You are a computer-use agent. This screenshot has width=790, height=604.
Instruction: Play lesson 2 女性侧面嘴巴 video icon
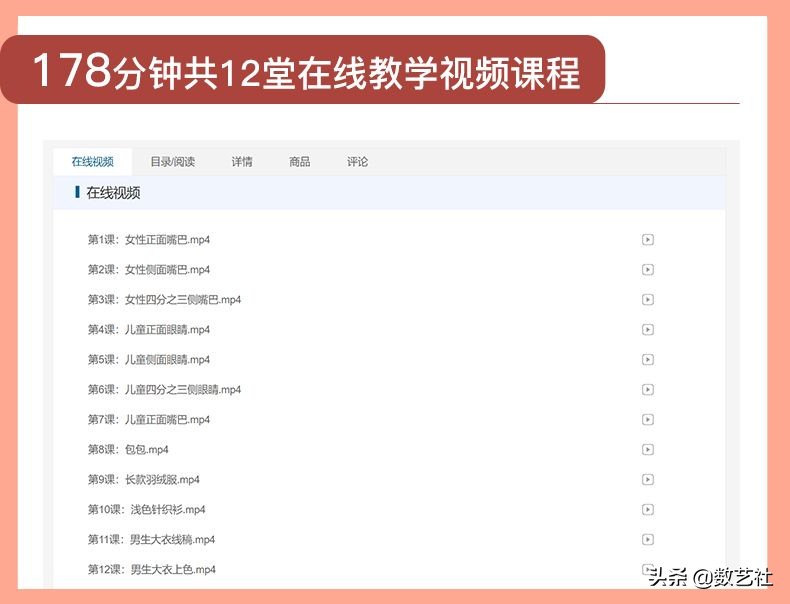(x=648, y=270)
